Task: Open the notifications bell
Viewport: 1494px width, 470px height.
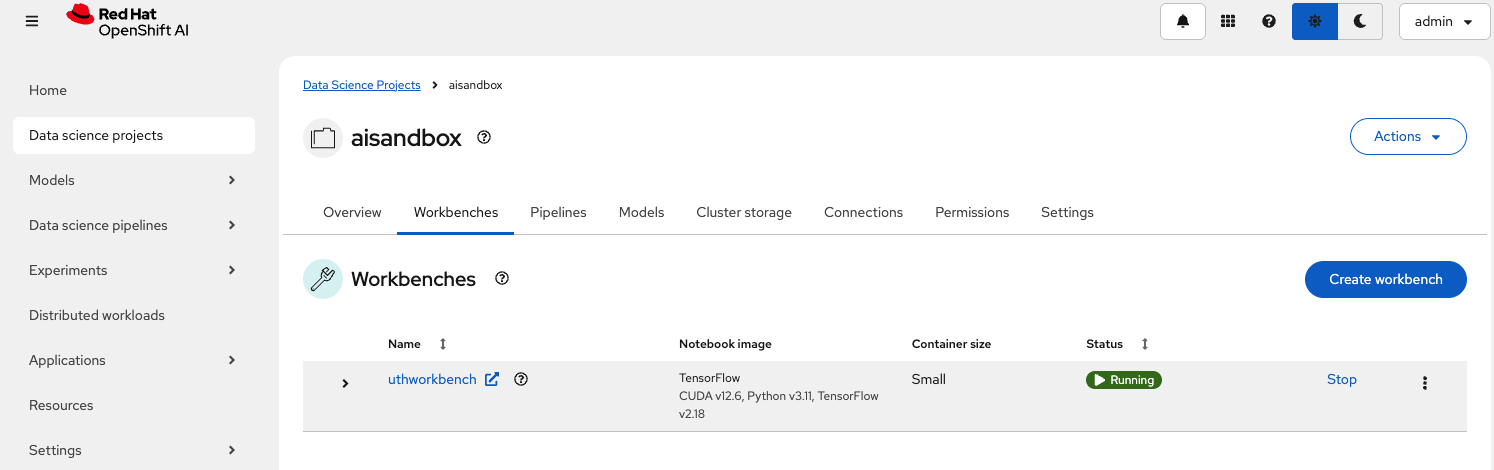Action: tap(1182, 21)
